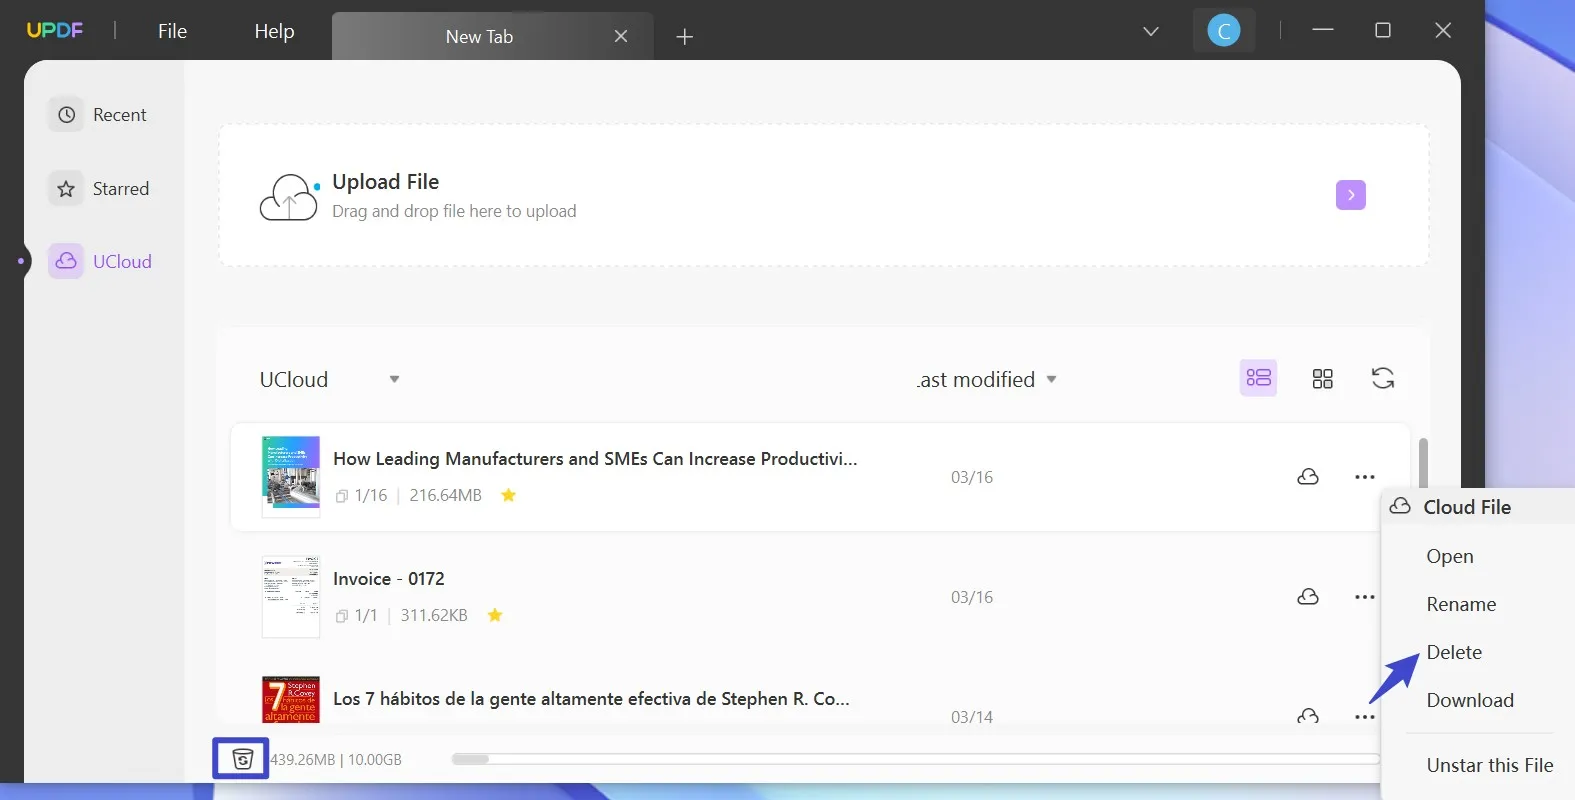Click the cloud icon for Invoice - 0172
The image size is (1575, 800).
pos(1307,597)
